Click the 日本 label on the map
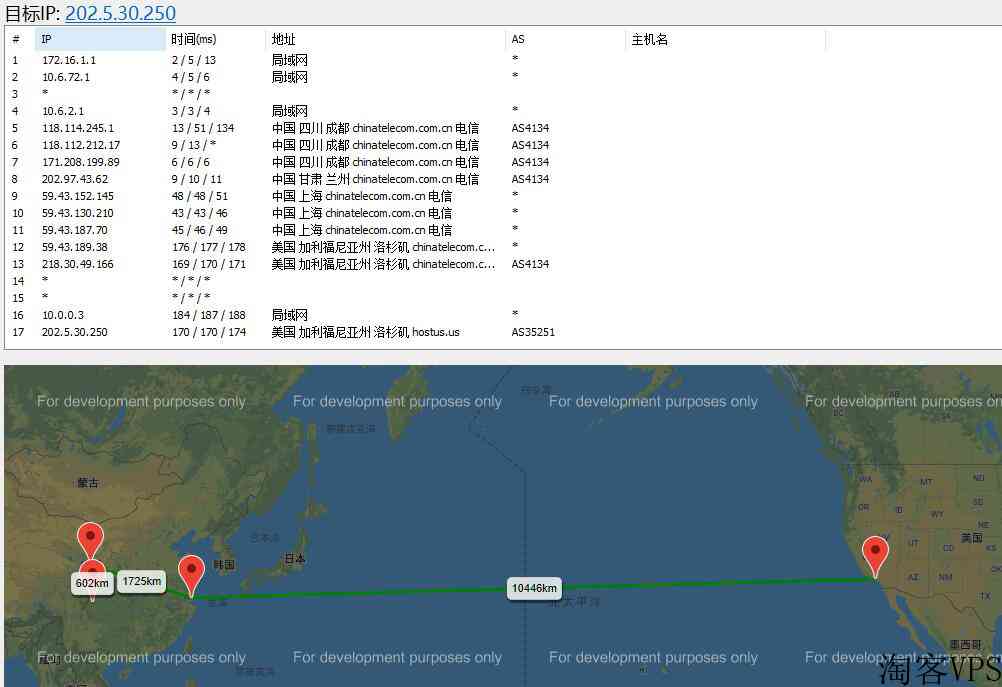 294,559
